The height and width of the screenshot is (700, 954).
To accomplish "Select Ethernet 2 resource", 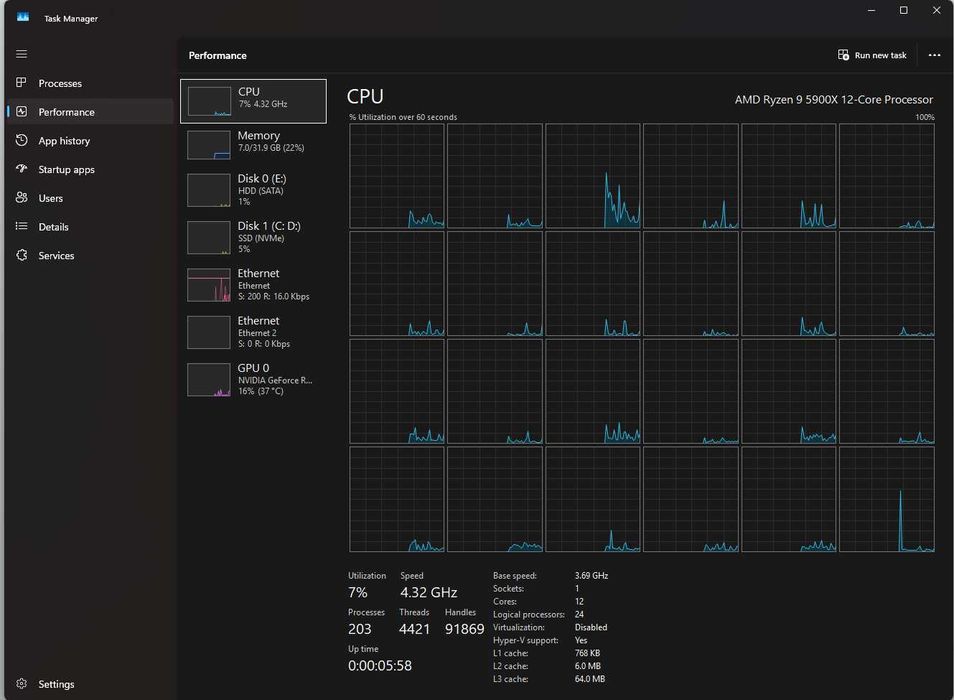I will click(253, 332).
